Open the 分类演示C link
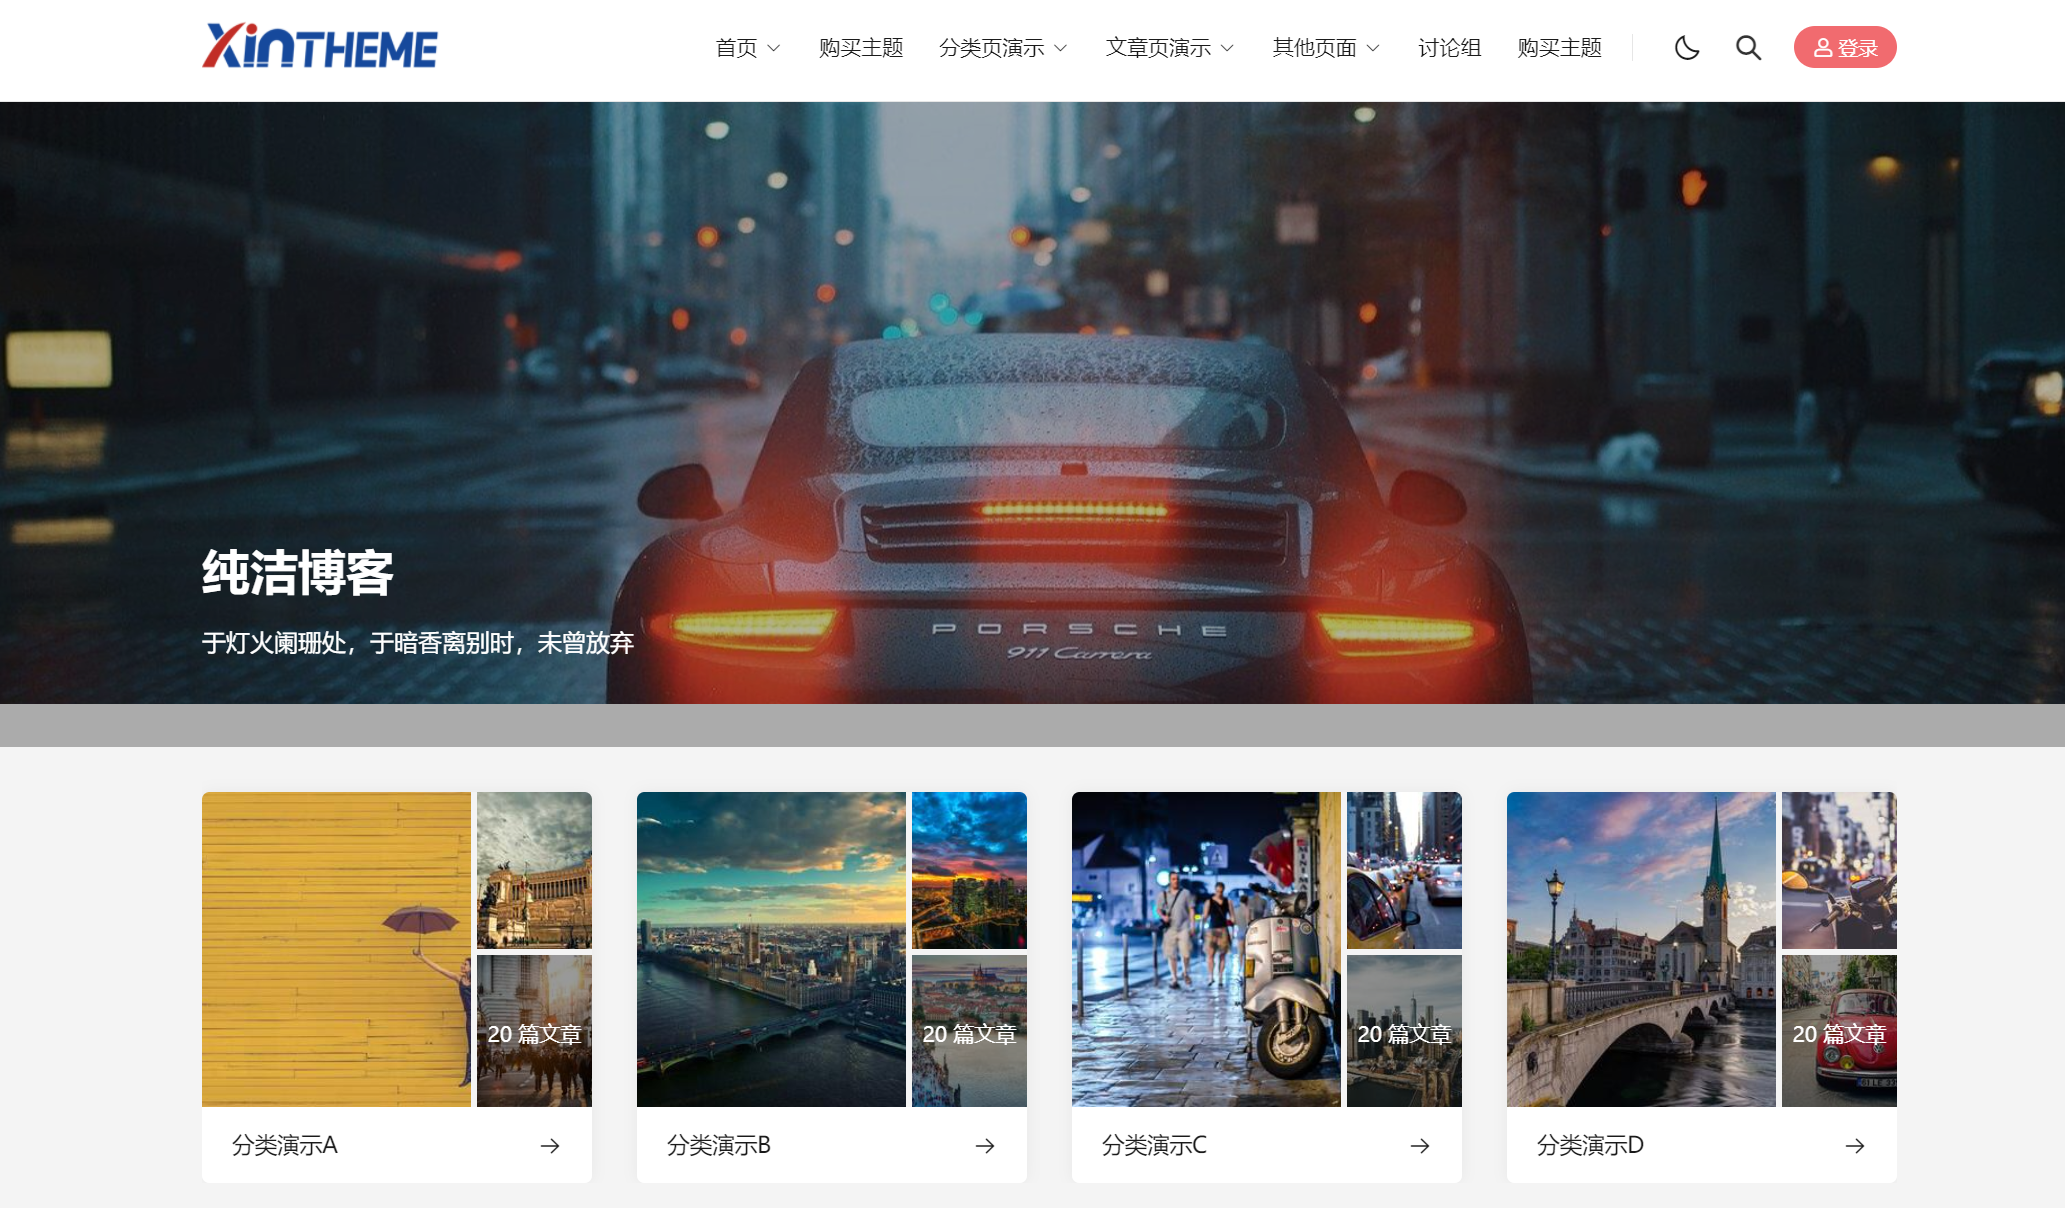Screen dimensions: 2065x1208 (1155, 1145)
